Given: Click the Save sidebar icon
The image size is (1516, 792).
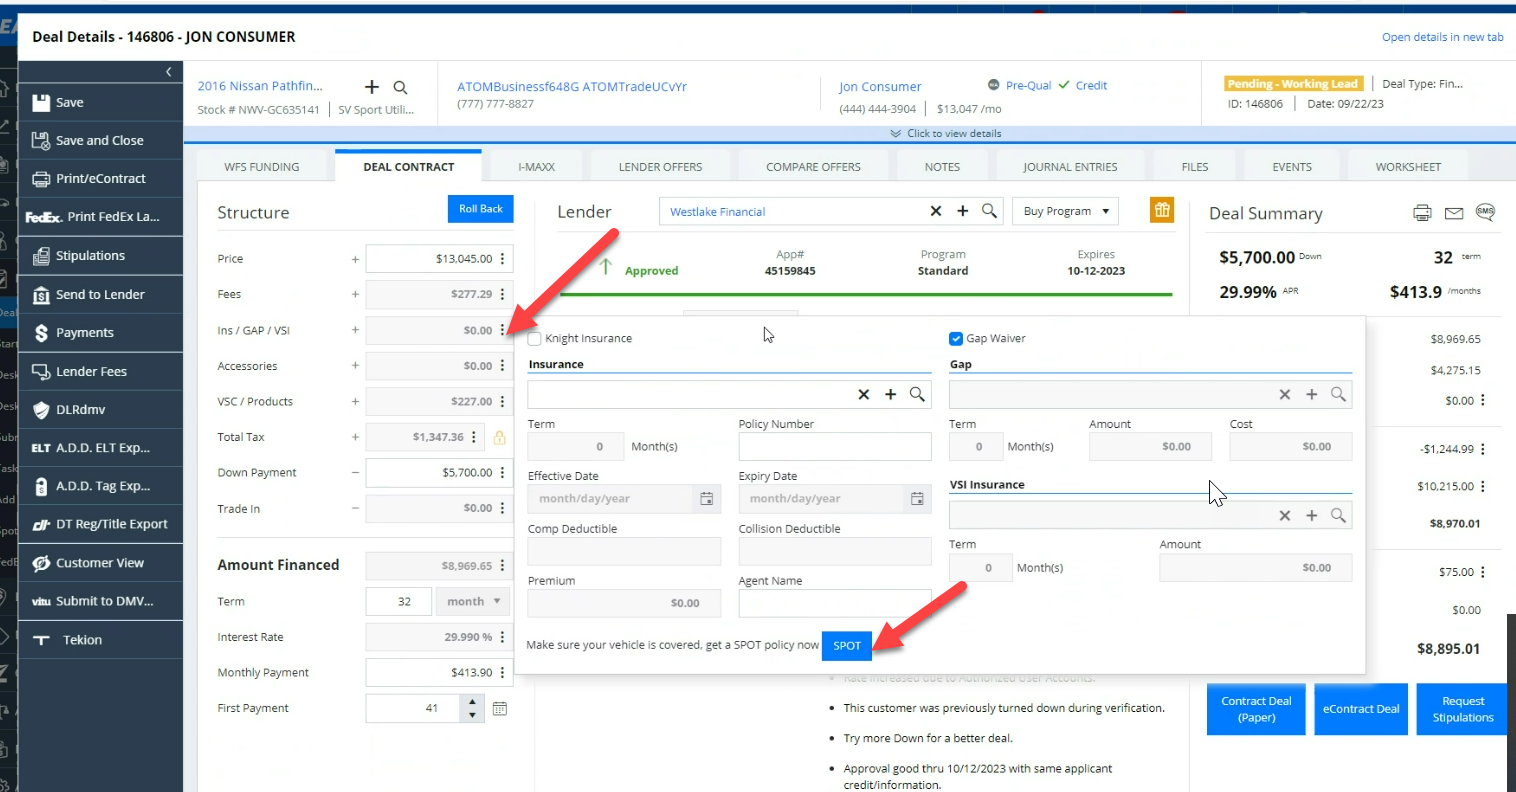Looking at the screenshot, I should [41, 102].
